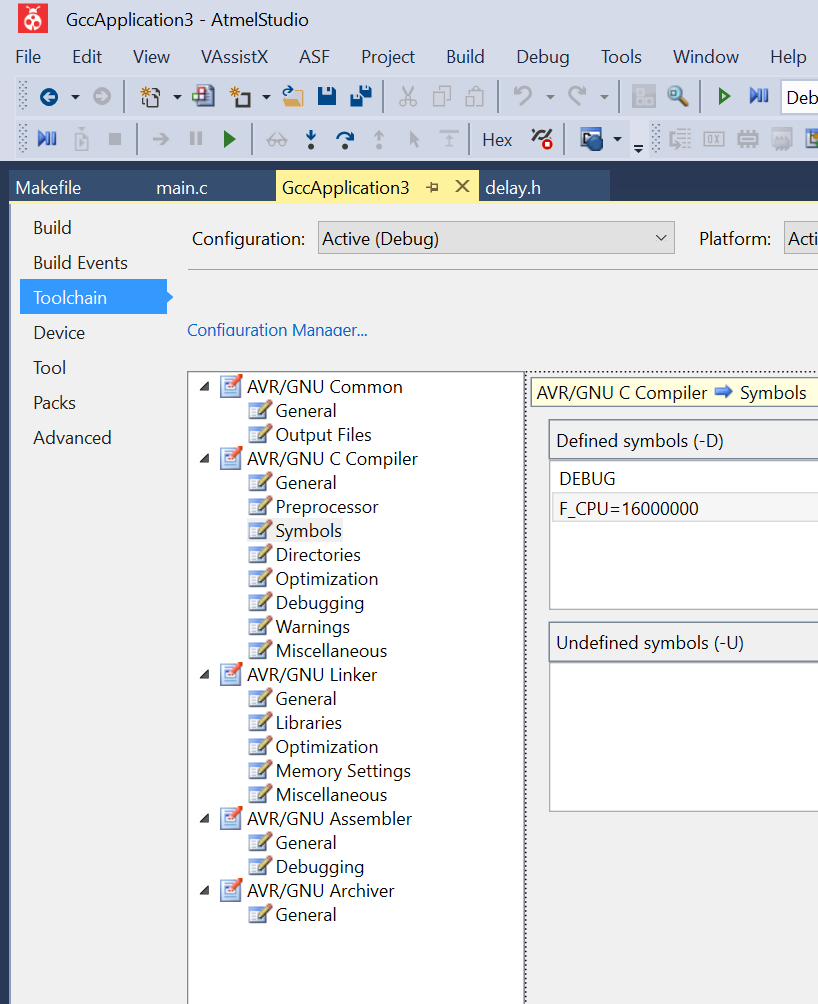Open the ASF menu
This screenshot has width=818, height=1004.
tap(314, 56)
